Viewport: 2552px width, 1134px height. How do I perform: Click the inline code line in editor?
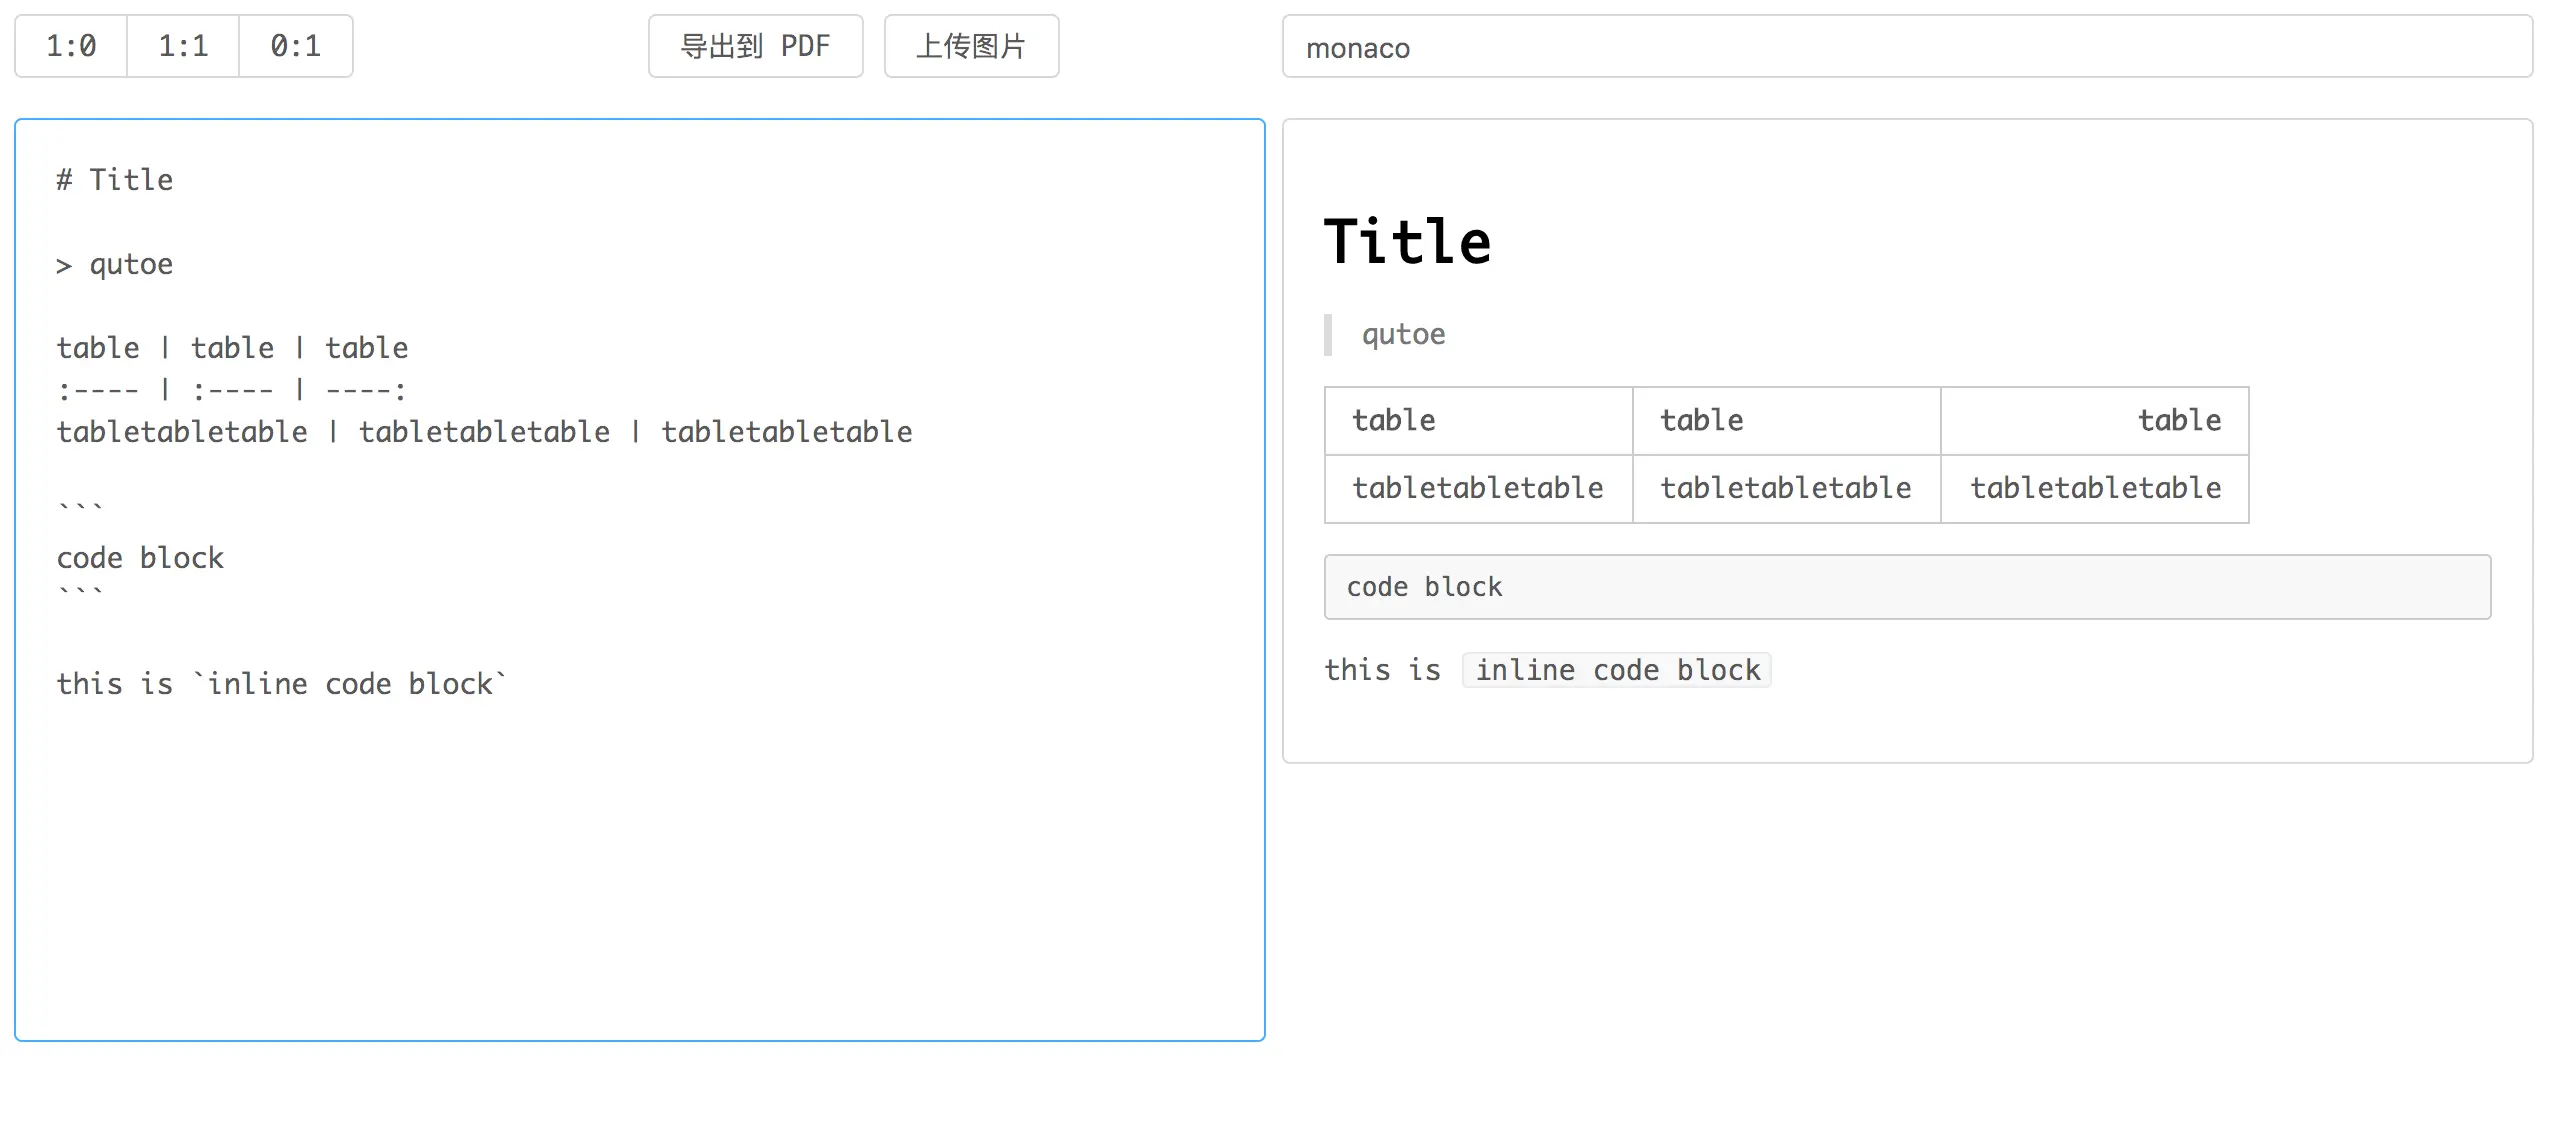click(281, 684)
